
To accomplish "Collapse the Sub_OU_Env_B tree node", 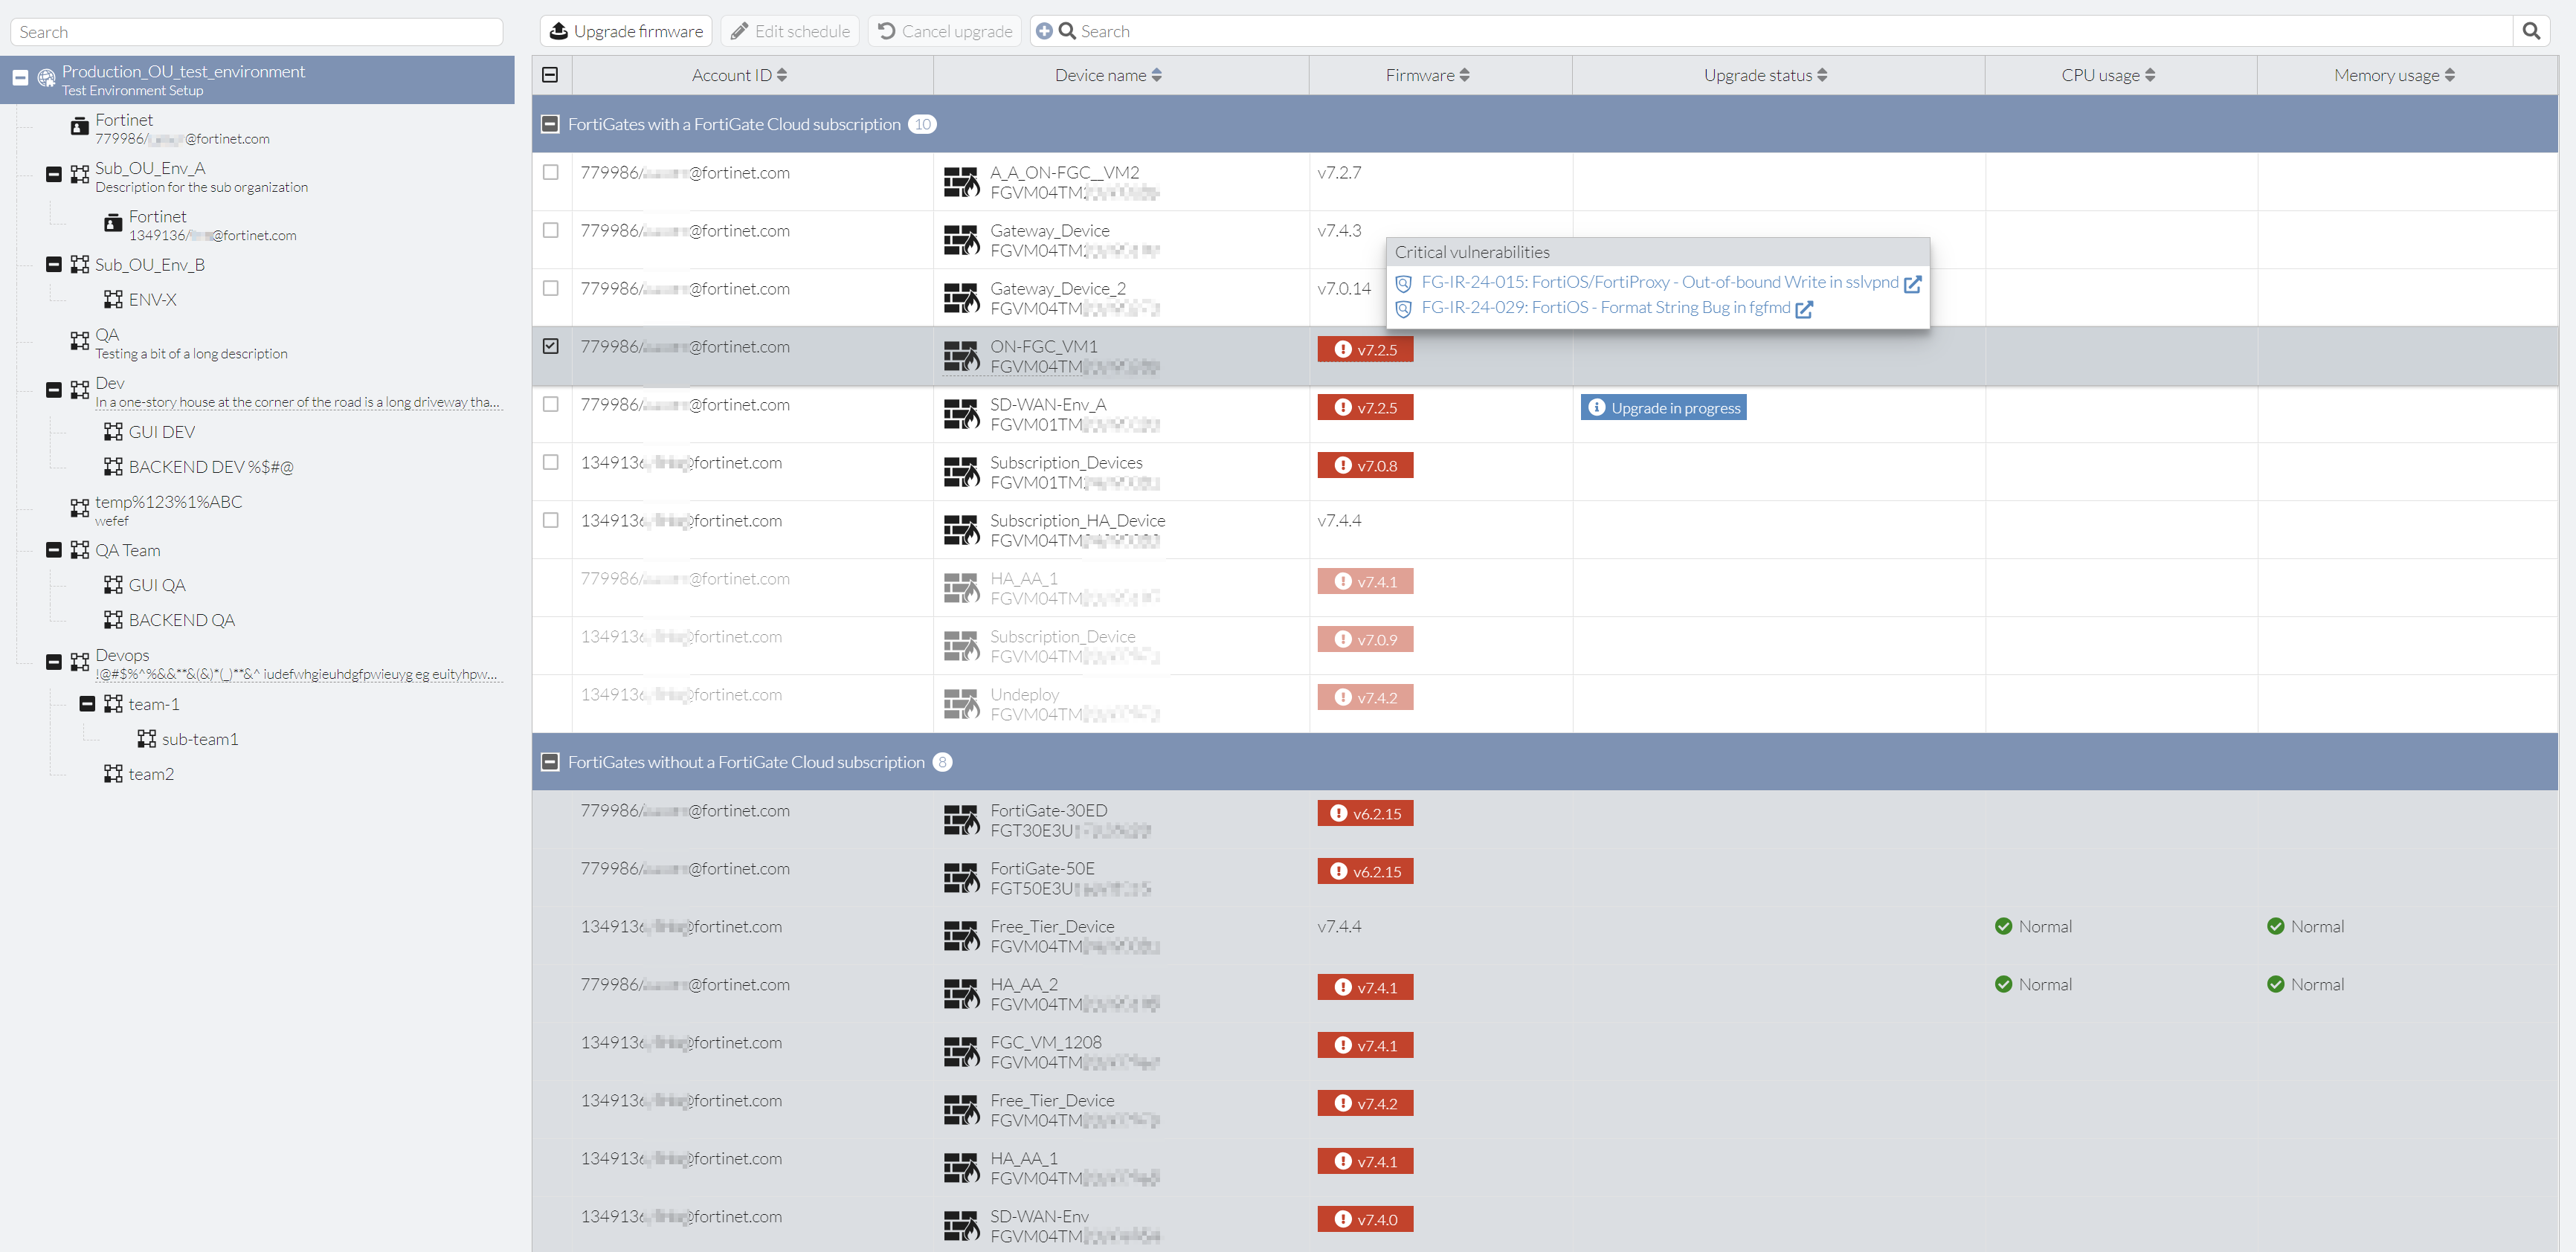I will click(54, 265).
